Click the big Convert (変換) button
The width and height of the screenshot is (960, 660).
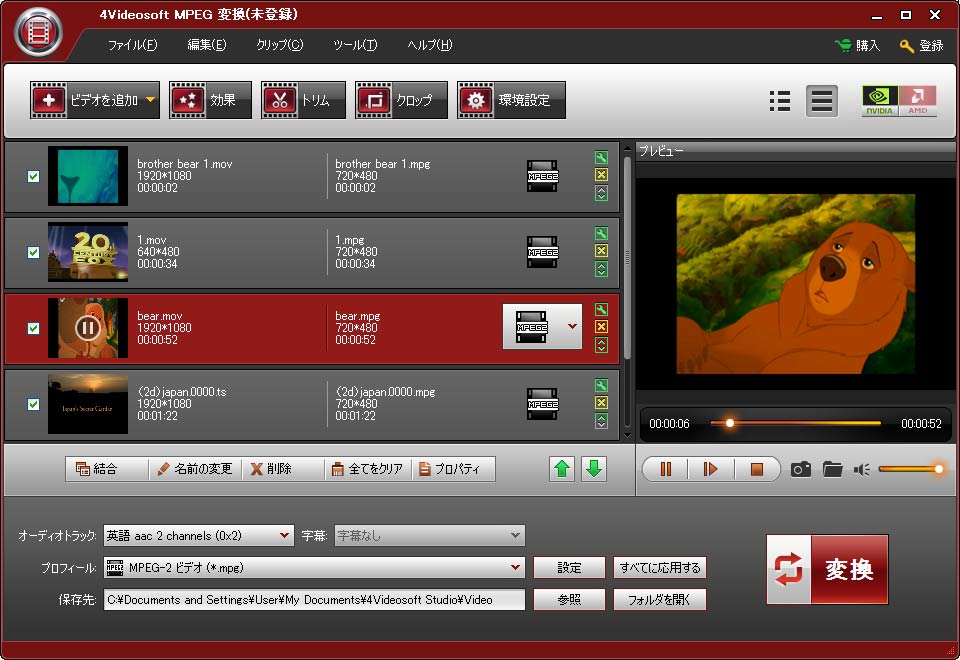click(827, 569)
